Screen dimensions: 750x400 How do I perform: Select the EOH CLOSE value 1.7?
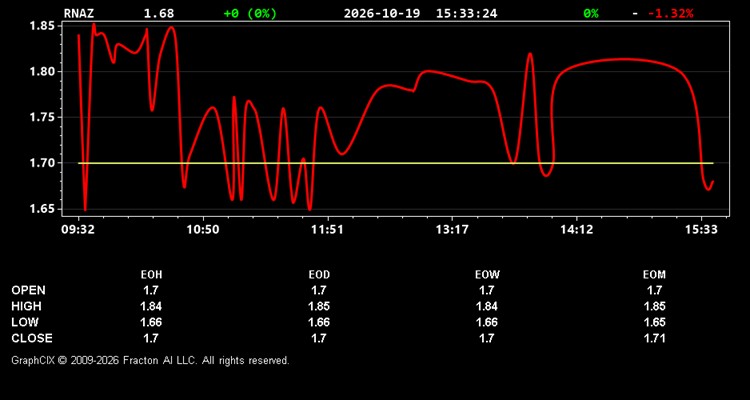(150, 338)
